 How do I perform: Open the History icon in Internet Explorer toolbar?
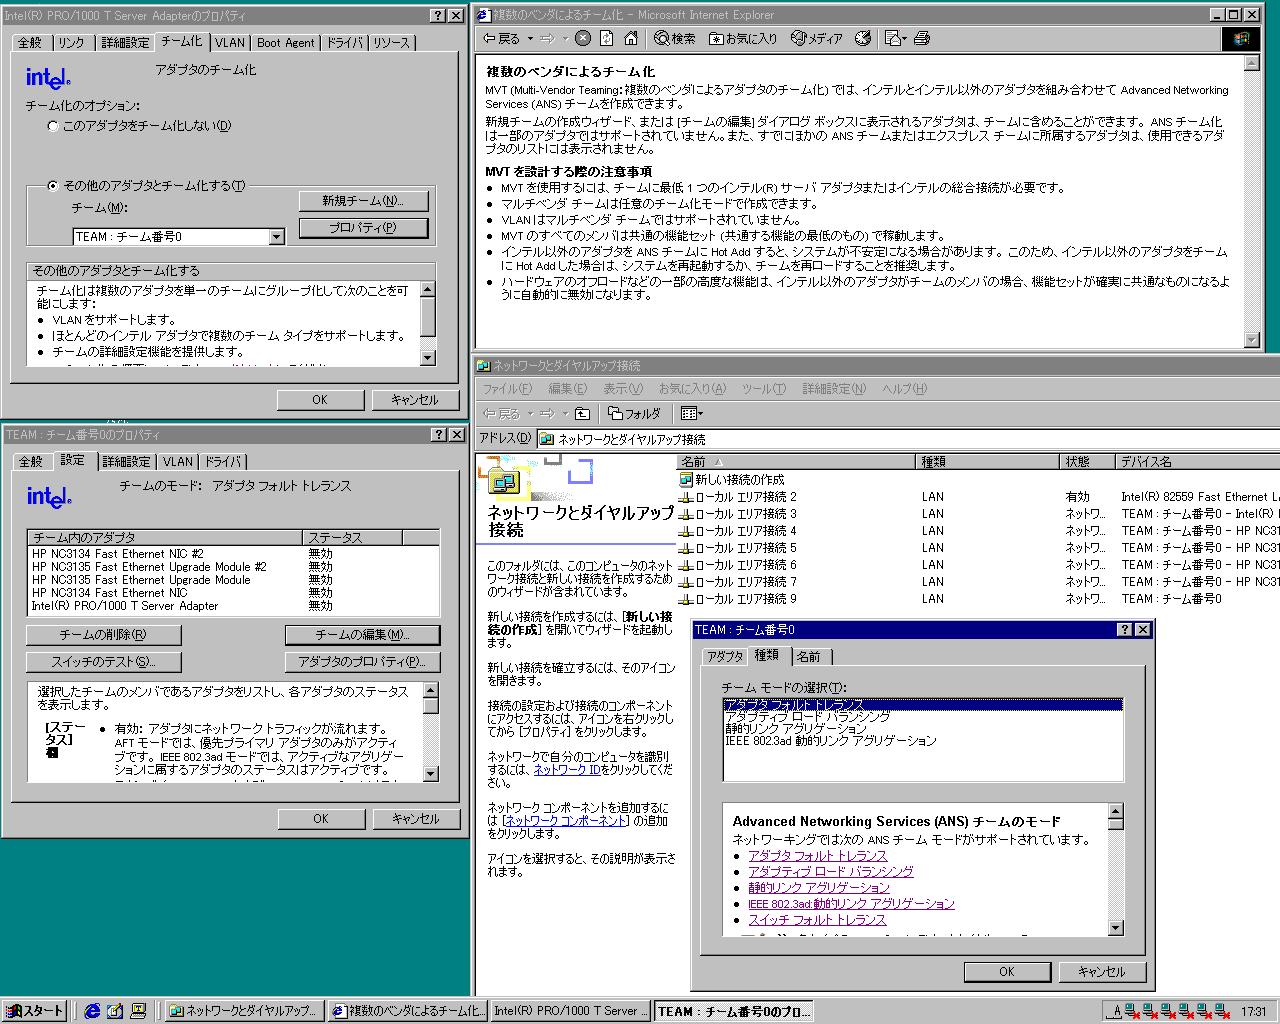coord(863,39)
